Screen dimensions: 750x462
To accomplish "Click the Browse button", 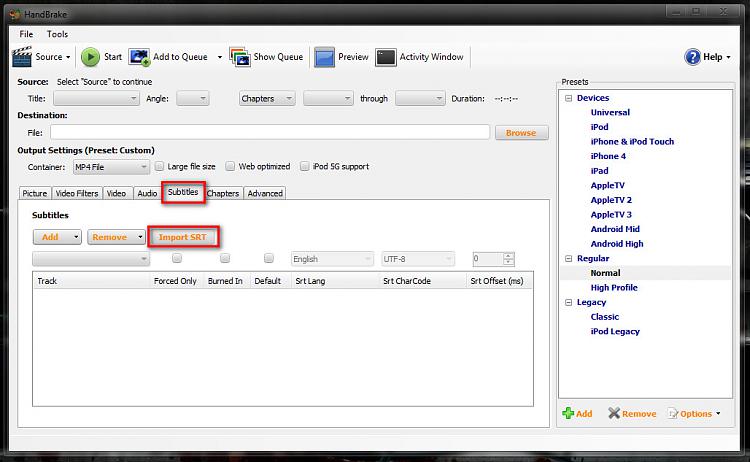I will pos(521,133).
